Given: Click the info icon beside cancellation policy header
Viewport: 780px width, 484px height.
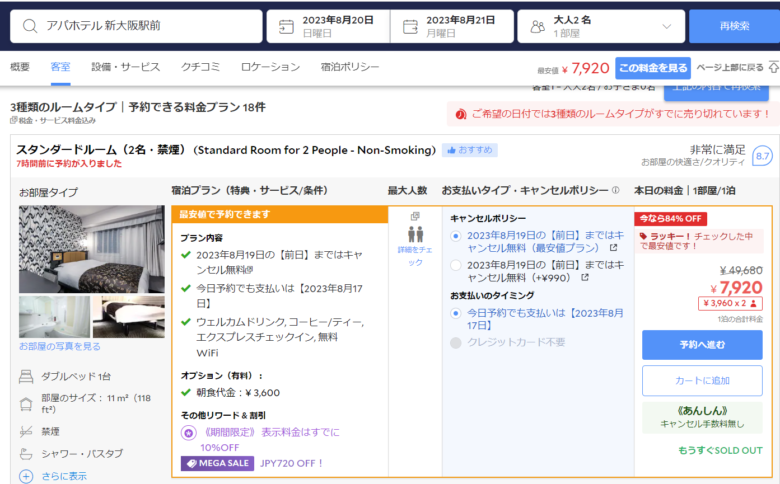Looking at the screenshot, I should click(615, 190).
